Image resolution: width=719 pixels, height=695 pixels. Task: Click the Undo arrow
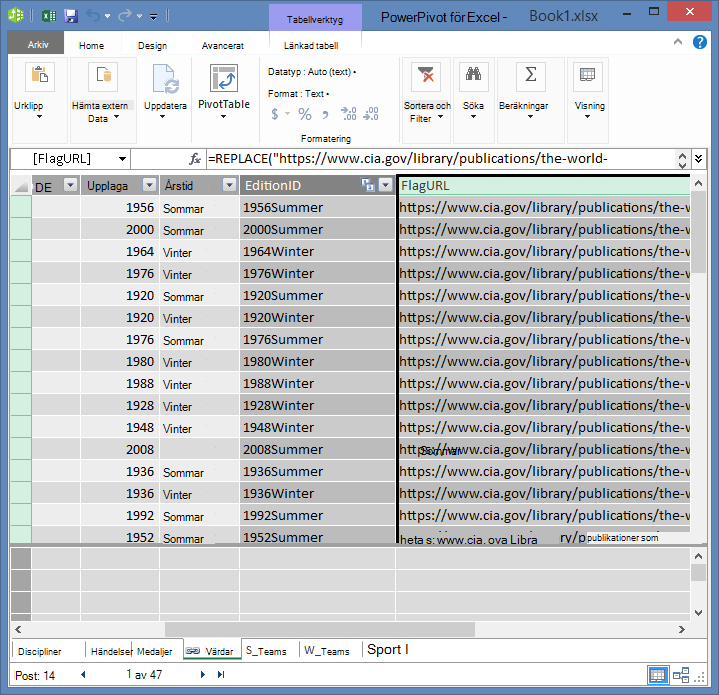coord(93,16)
